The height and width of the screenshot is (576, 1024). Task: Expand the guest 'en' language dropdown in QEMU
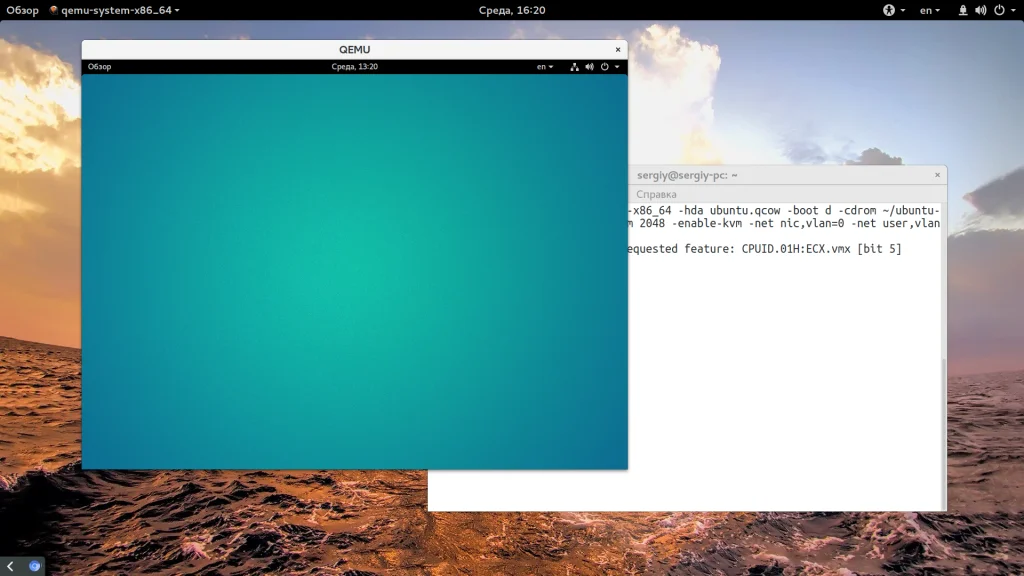point(545,67)
